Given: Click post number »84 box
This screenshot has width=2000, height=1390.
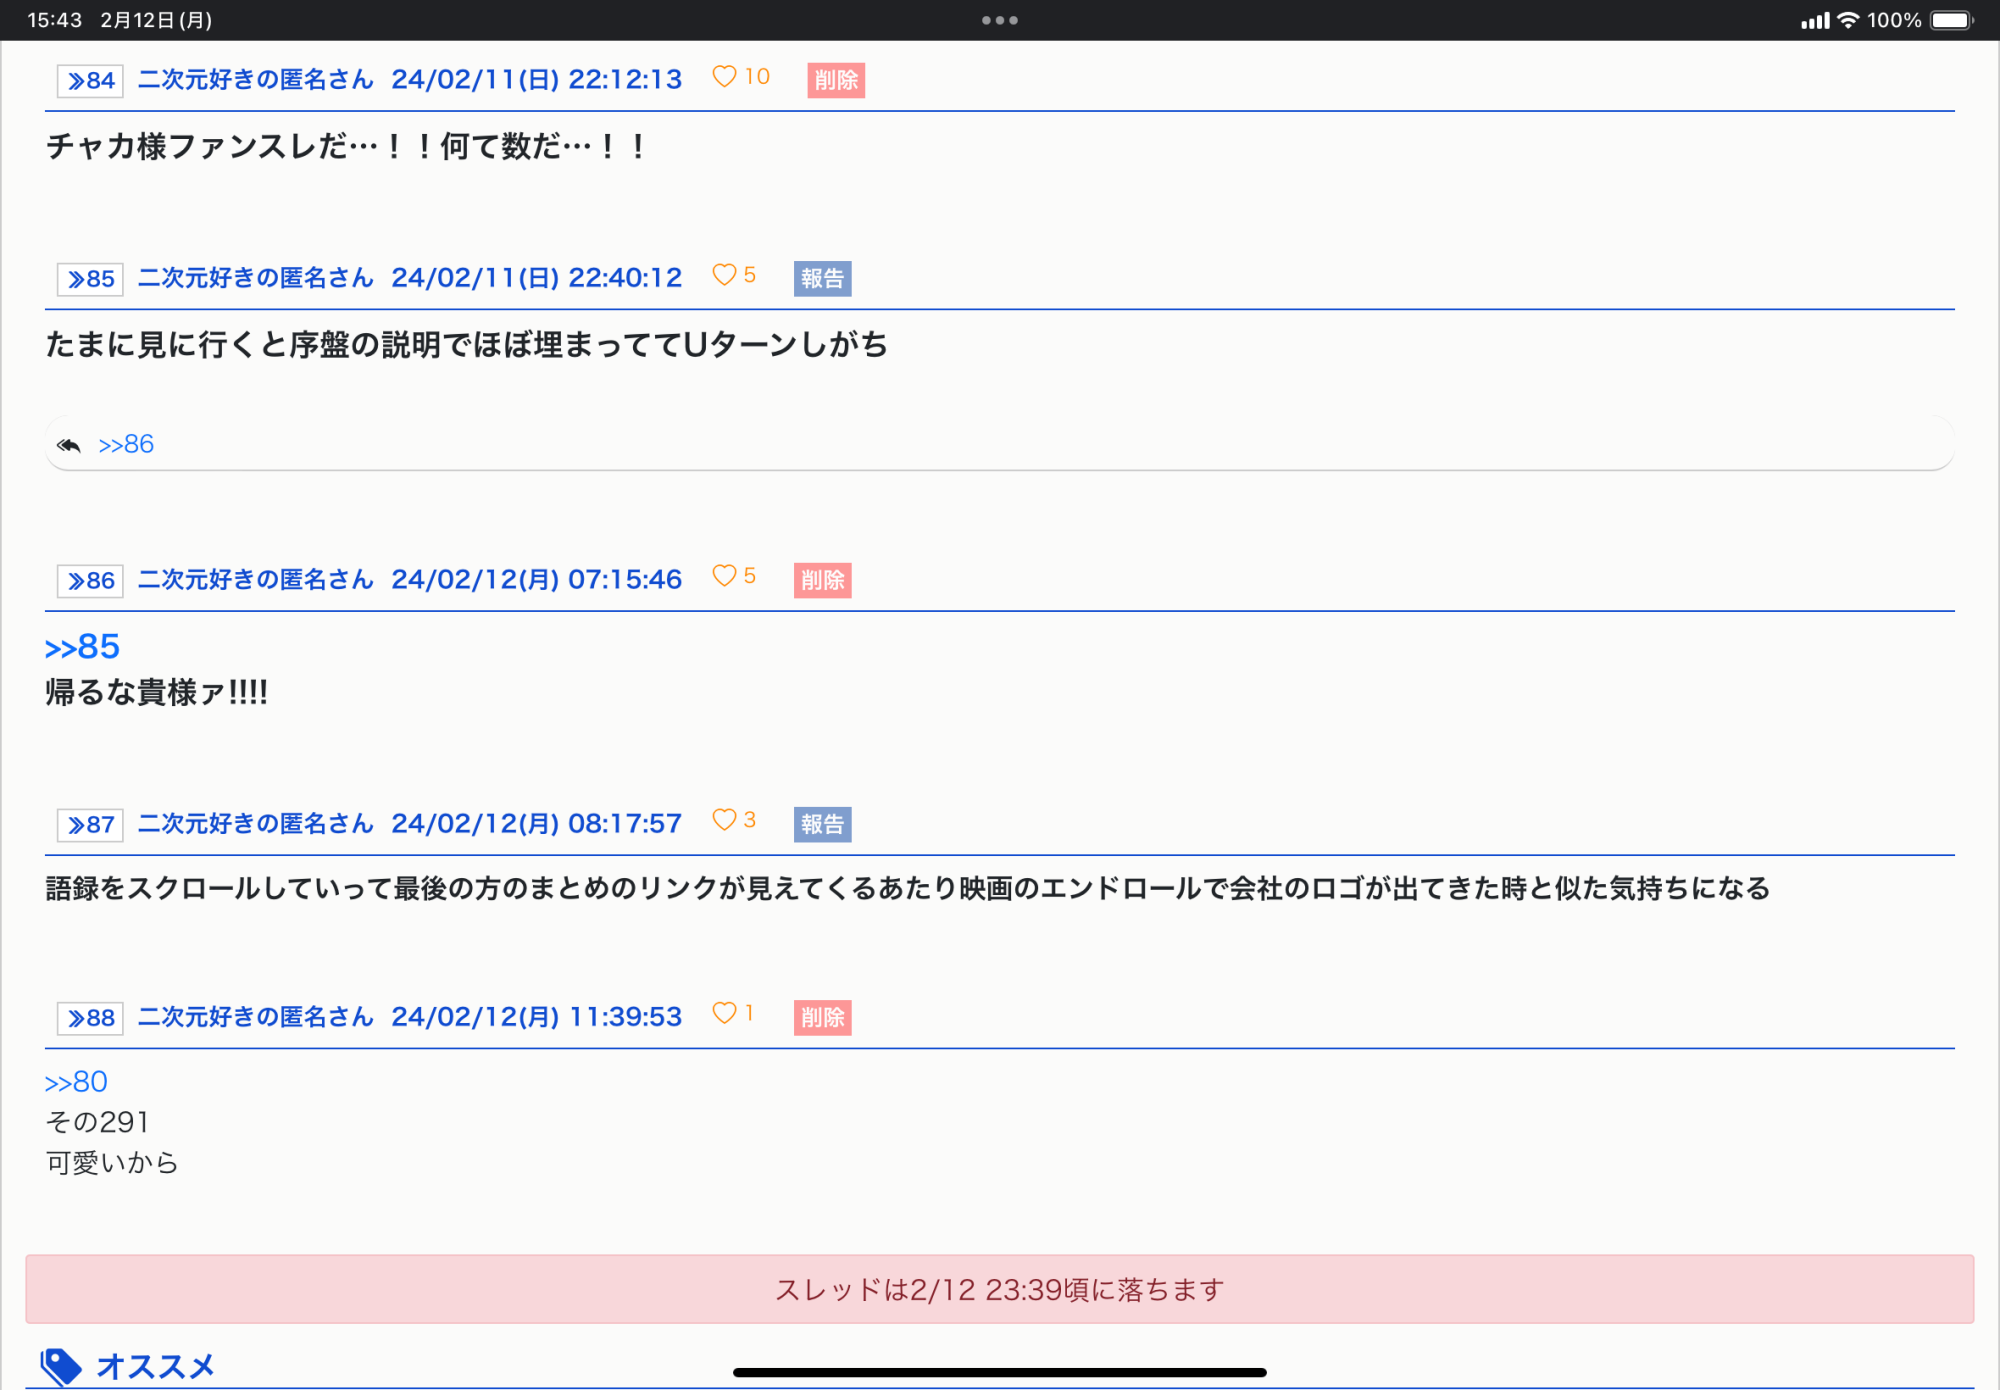Looking at the screenshot, I should [90, 81].
